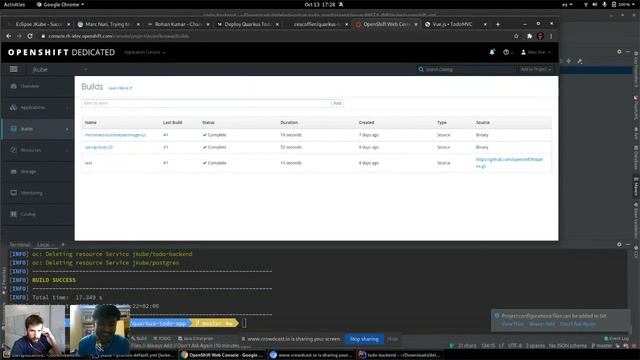This screenshot has height=360, width=640.
Task: Open the Add to Project dropdown
Action: coord(536,69)
